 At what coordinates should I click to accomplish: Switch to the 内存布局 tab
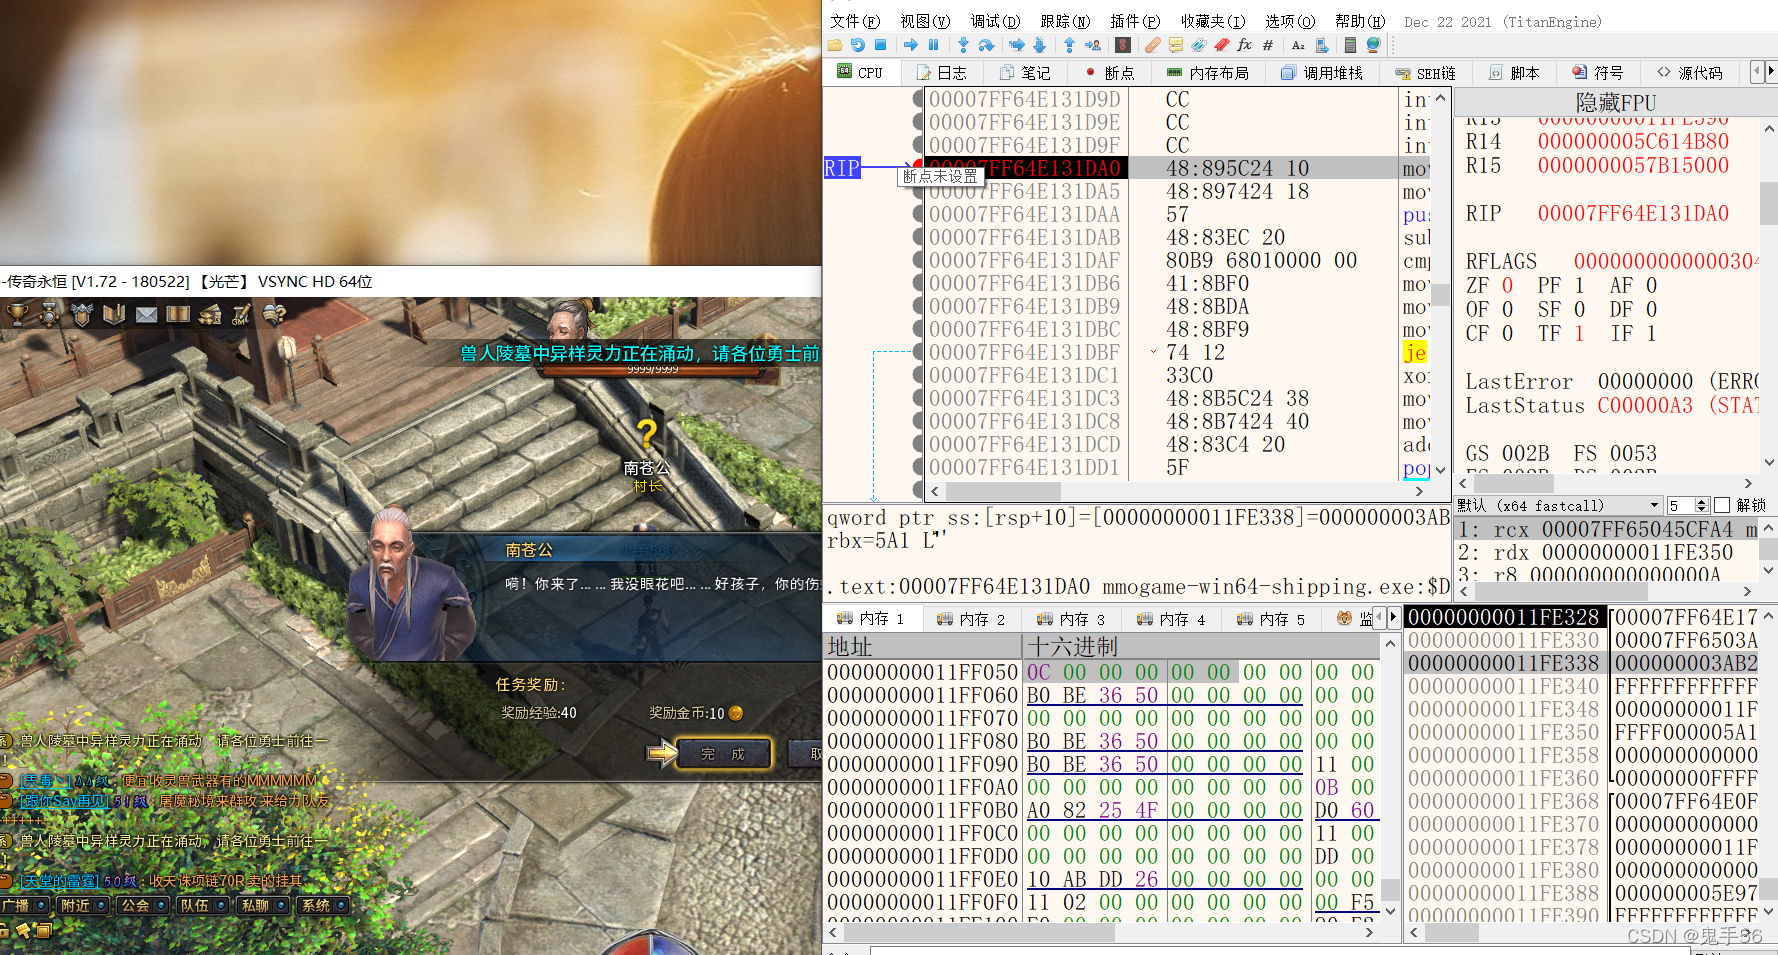(1208, 73)
